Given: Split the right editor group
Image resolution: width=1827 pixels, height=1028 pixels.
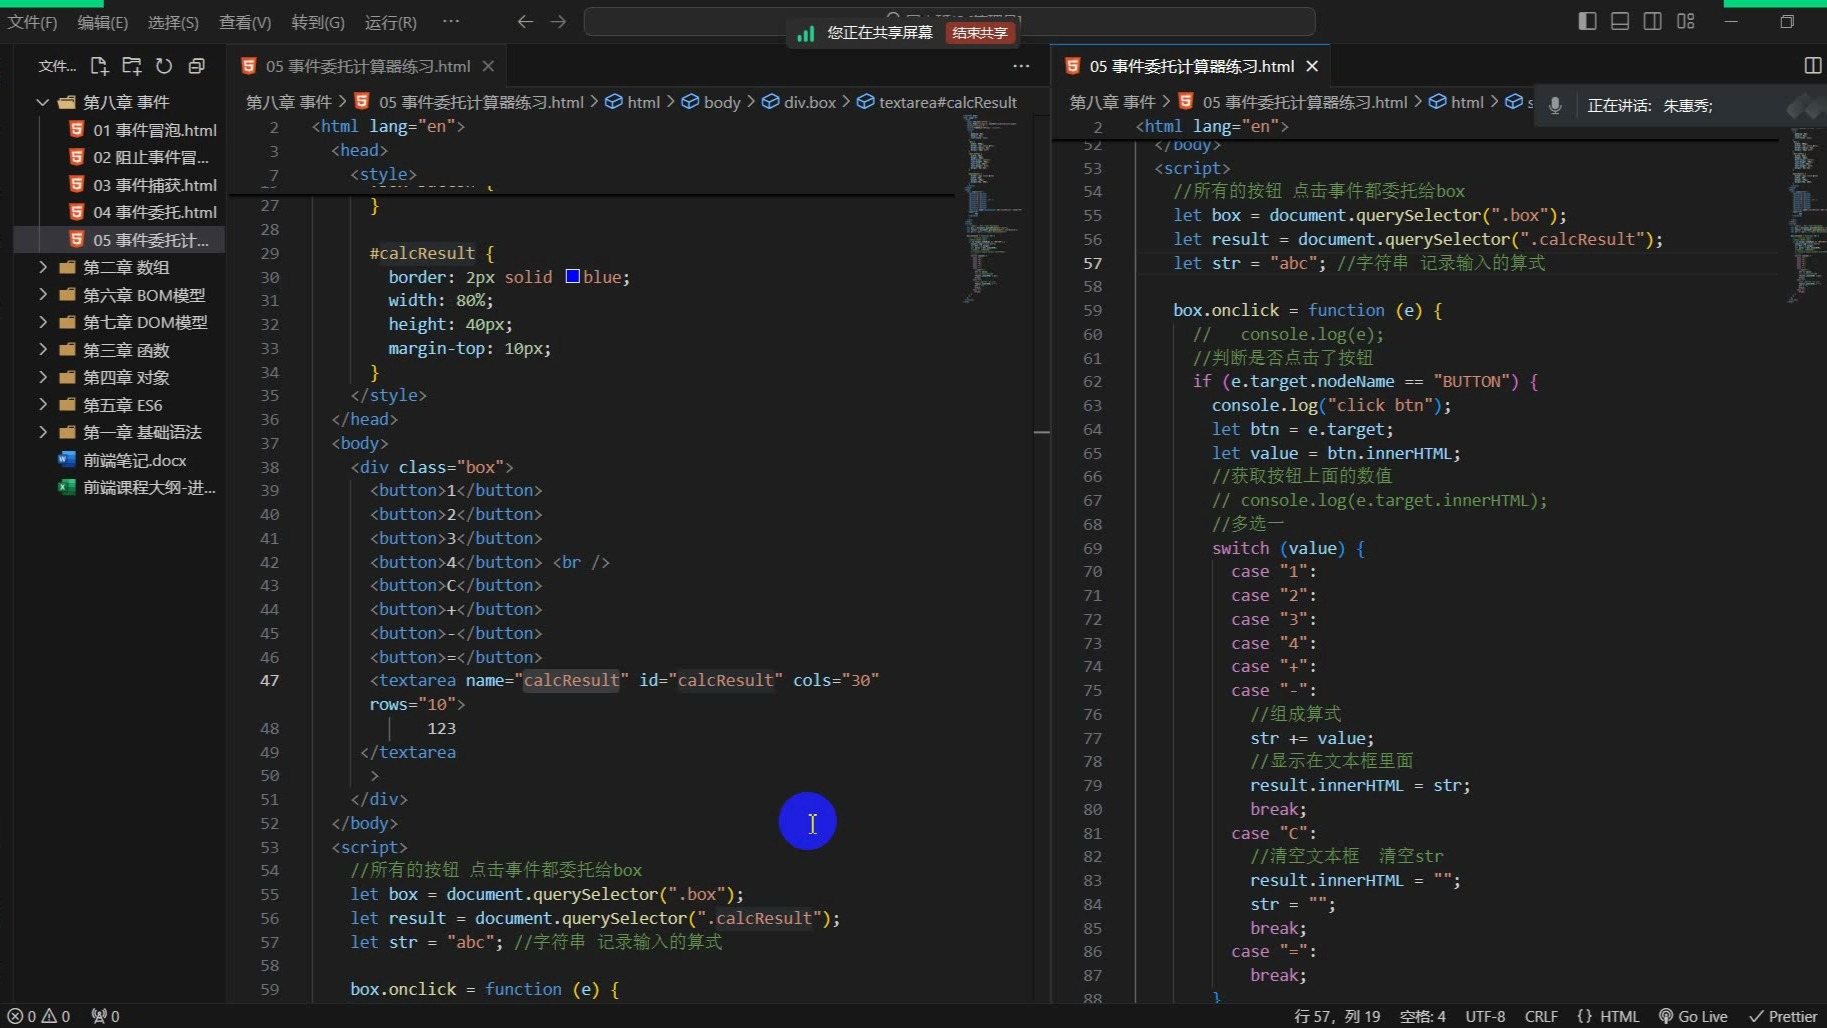Looking at the screenshot, I should 1812,66.
